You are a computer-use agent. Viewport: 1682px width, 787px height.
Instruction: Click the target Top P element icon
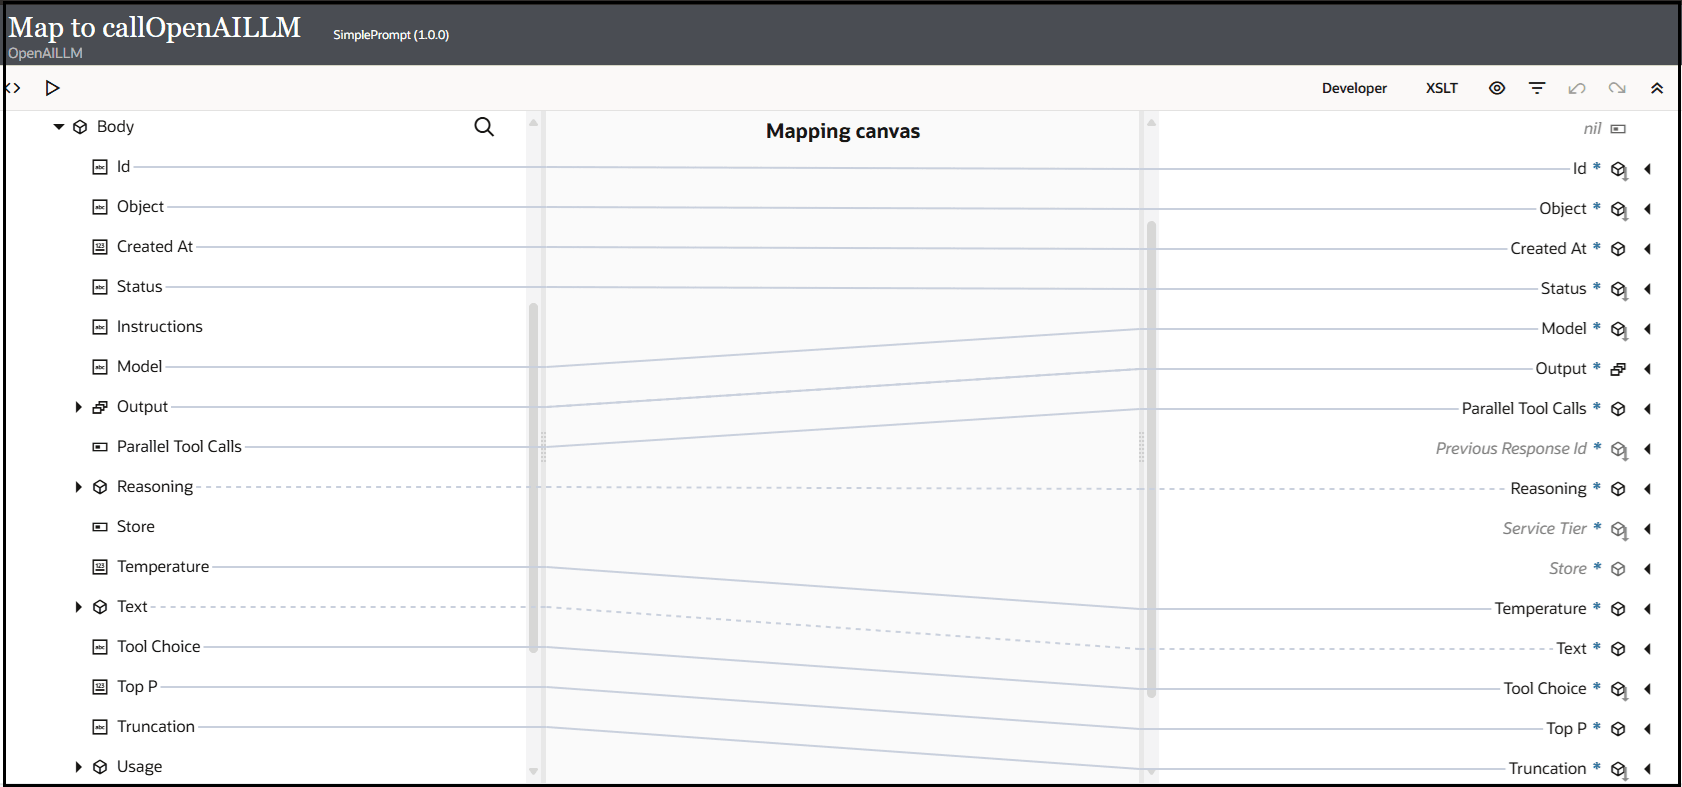[1618, 729]
